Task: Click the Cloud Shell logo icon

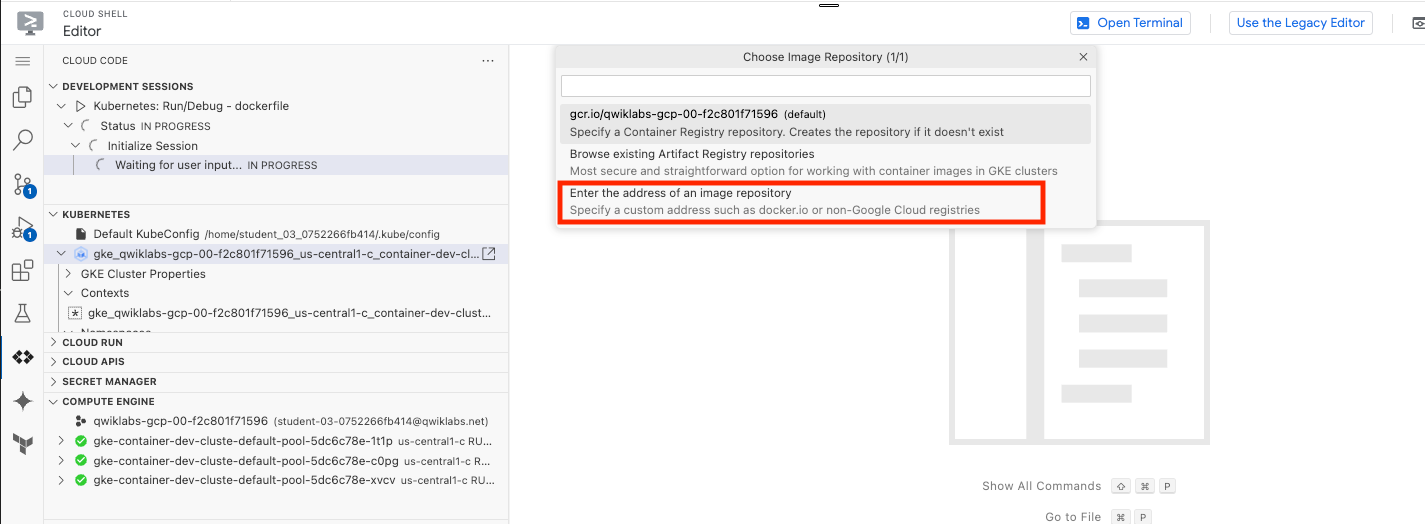Action: coord(31,22)
